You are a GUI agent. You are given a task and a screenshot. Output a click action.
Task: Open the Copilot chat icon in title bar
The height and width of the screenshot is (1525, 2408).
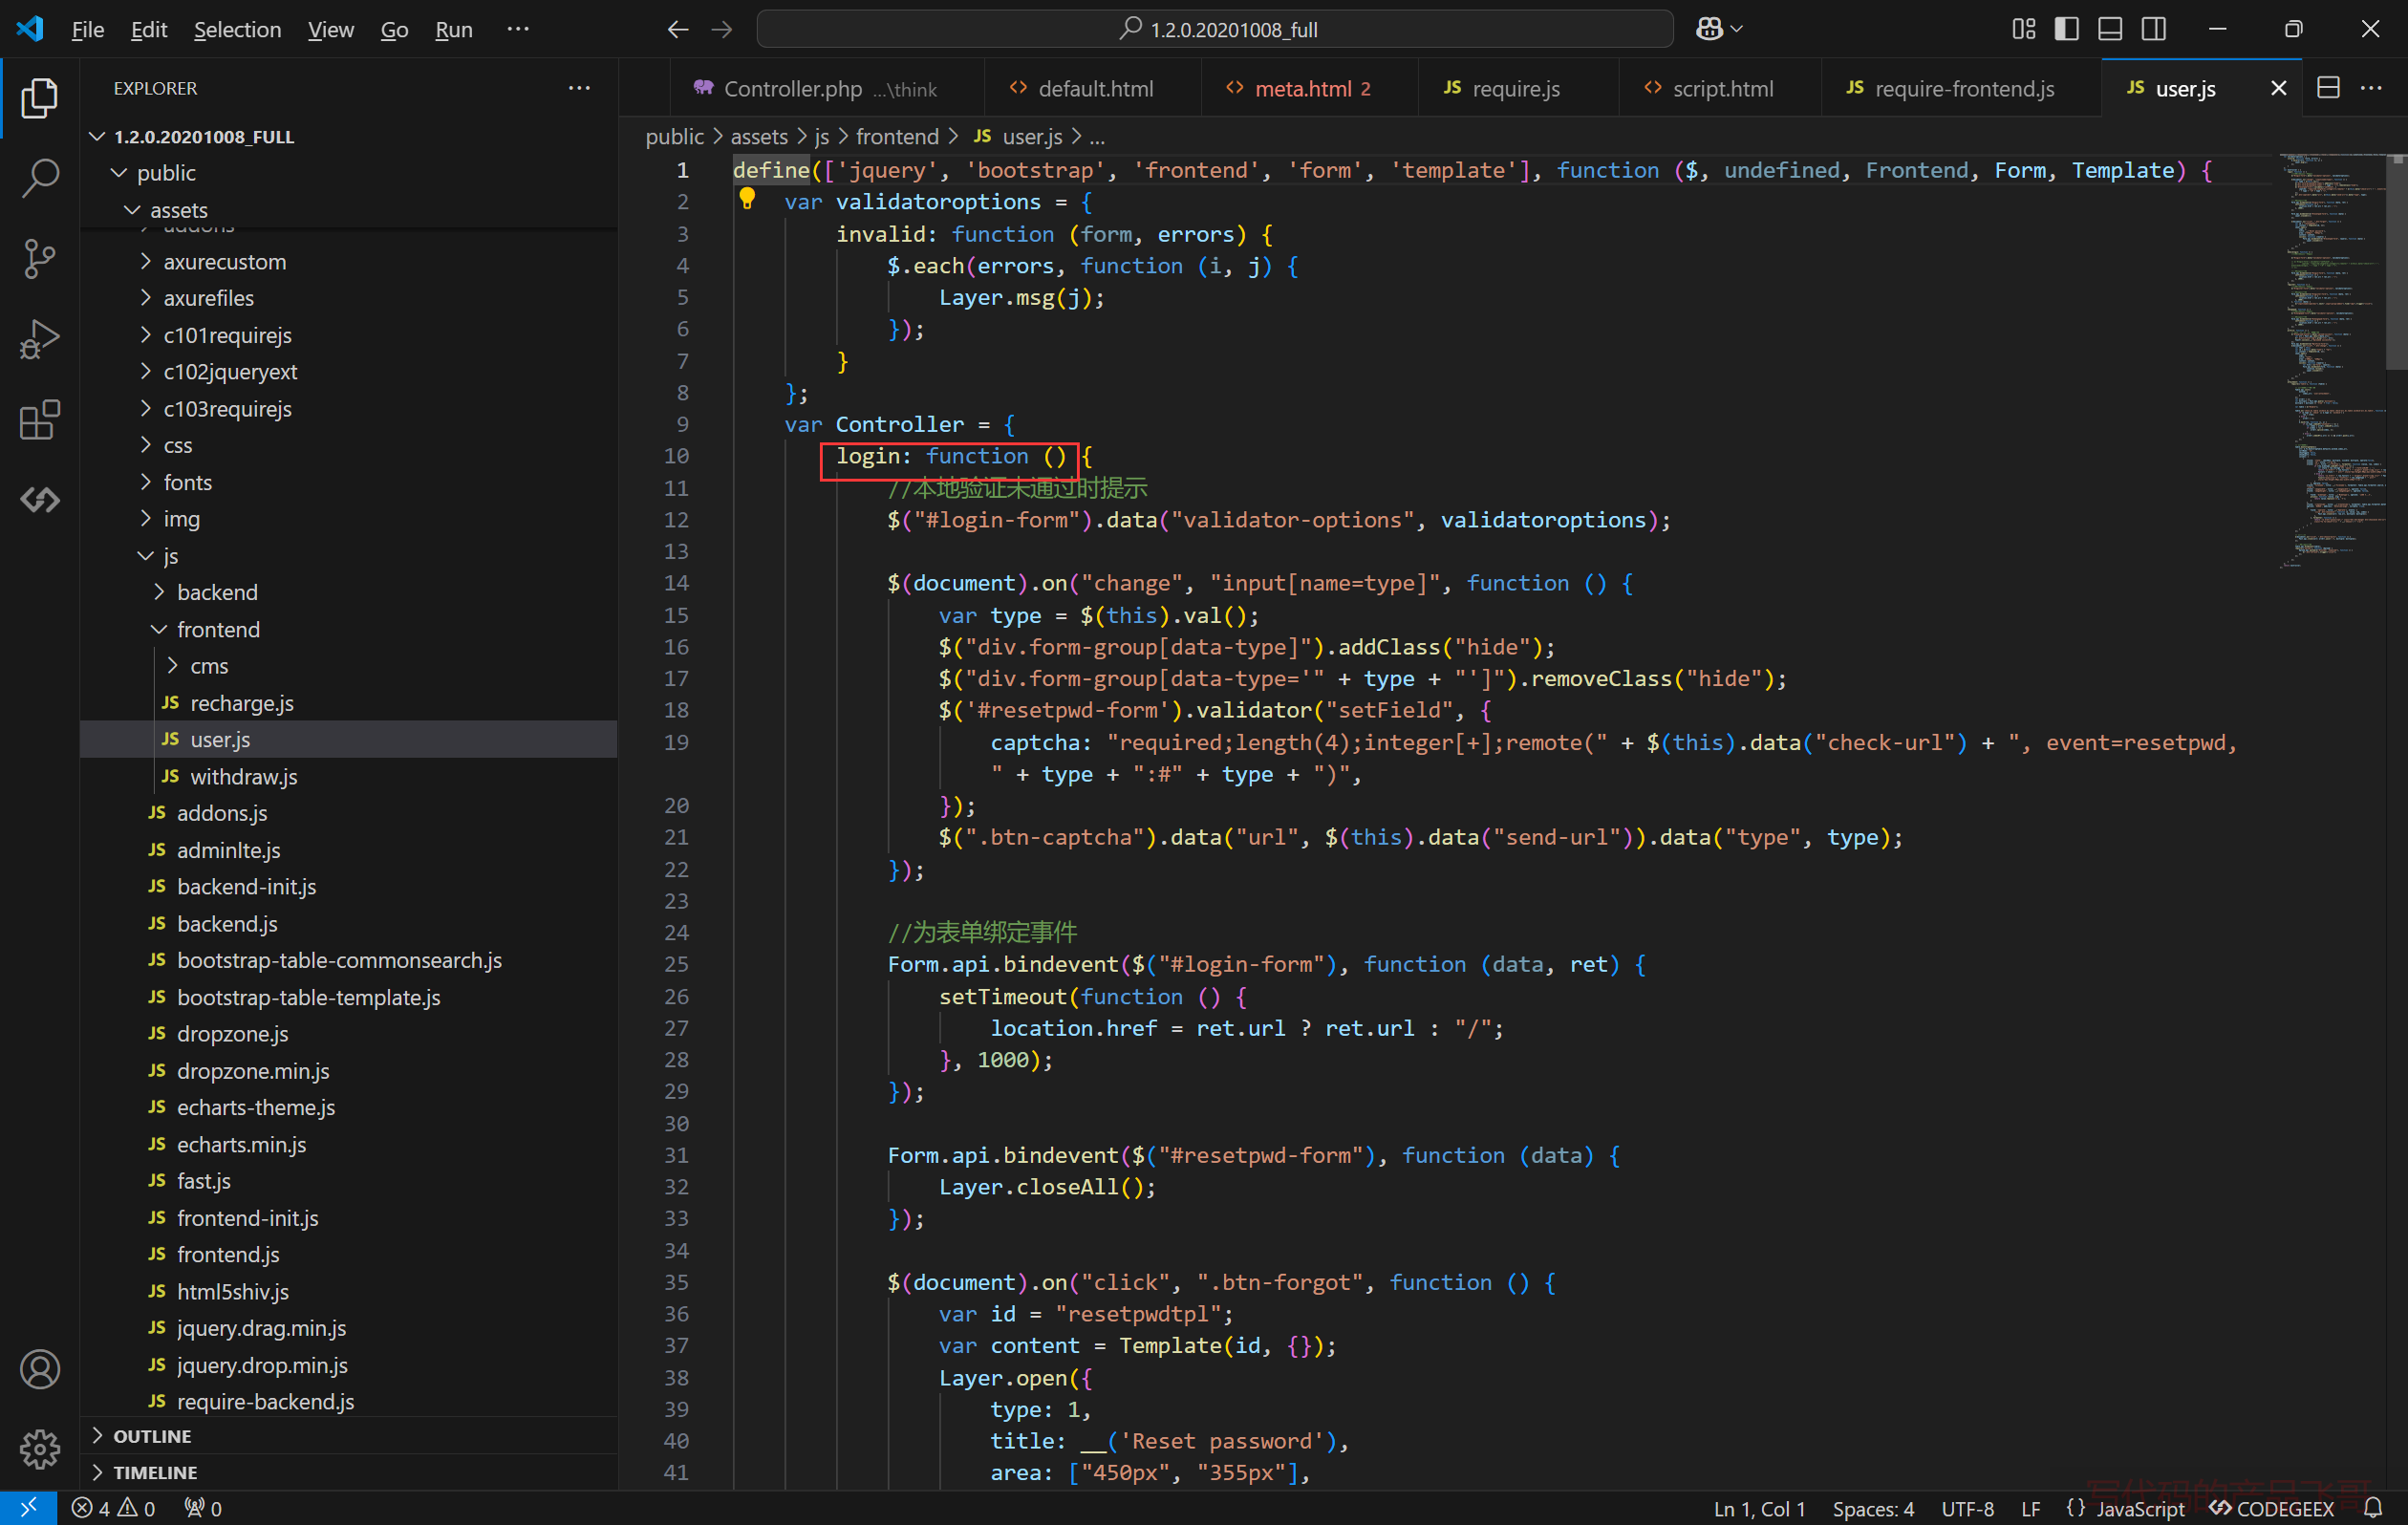point(1710,29)
